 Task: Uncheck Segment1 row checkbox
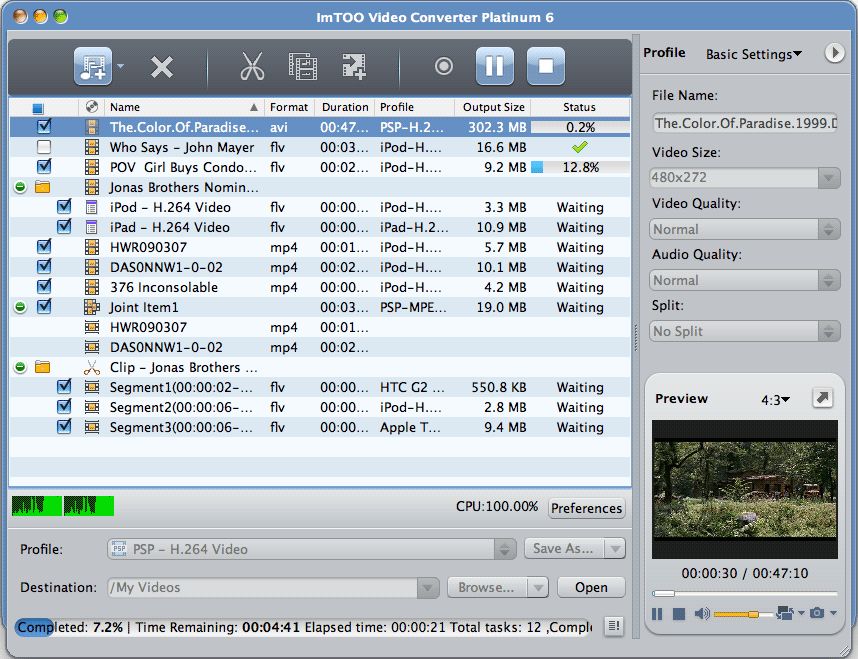pyautogui.click(x=64, y=386)
